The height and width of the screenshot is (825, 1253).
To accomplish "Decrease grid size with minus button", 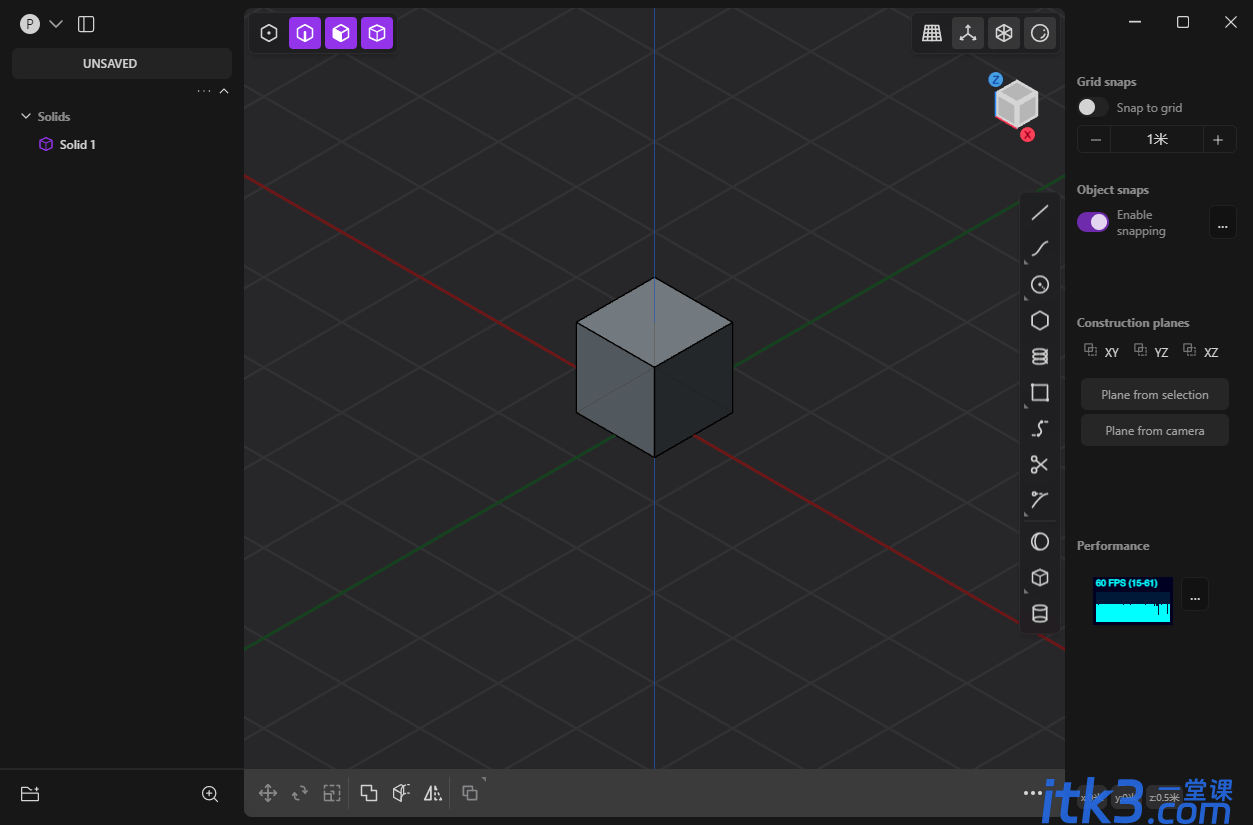I will click(1095, 140).
